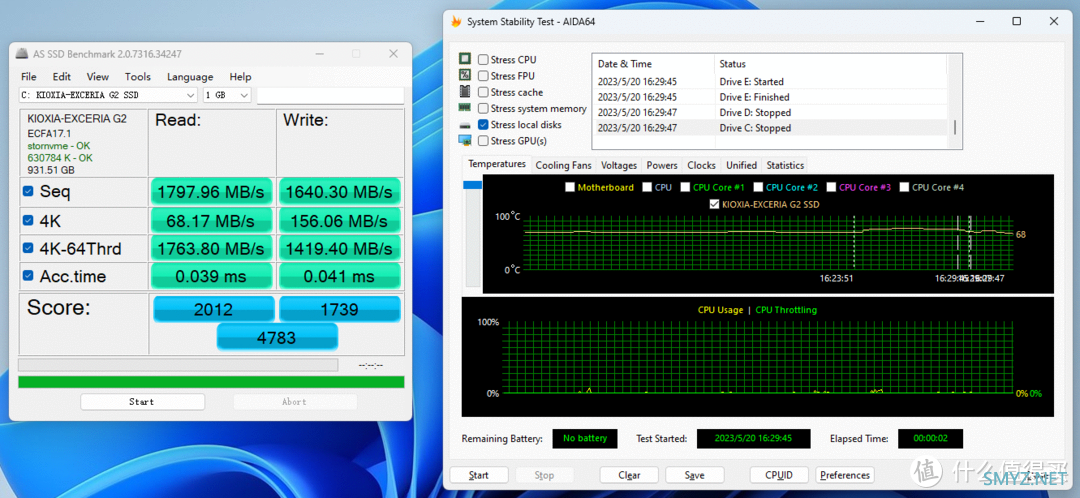Click the AIDA64 flame title bar icon

[x=456, y=21]
